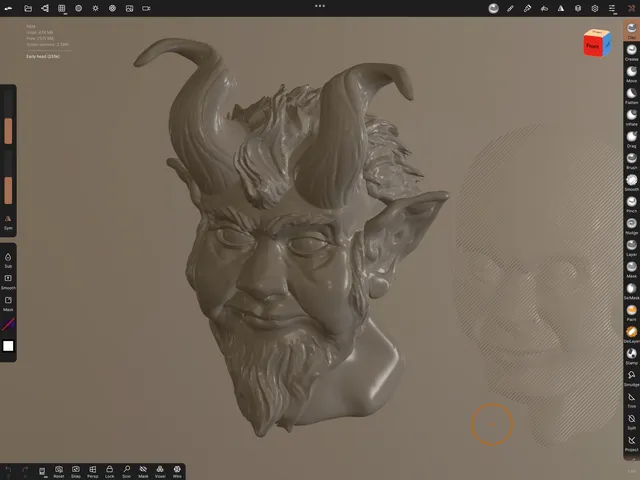Select the SelMask tool

pyautogui.click(x=631, y=291)
